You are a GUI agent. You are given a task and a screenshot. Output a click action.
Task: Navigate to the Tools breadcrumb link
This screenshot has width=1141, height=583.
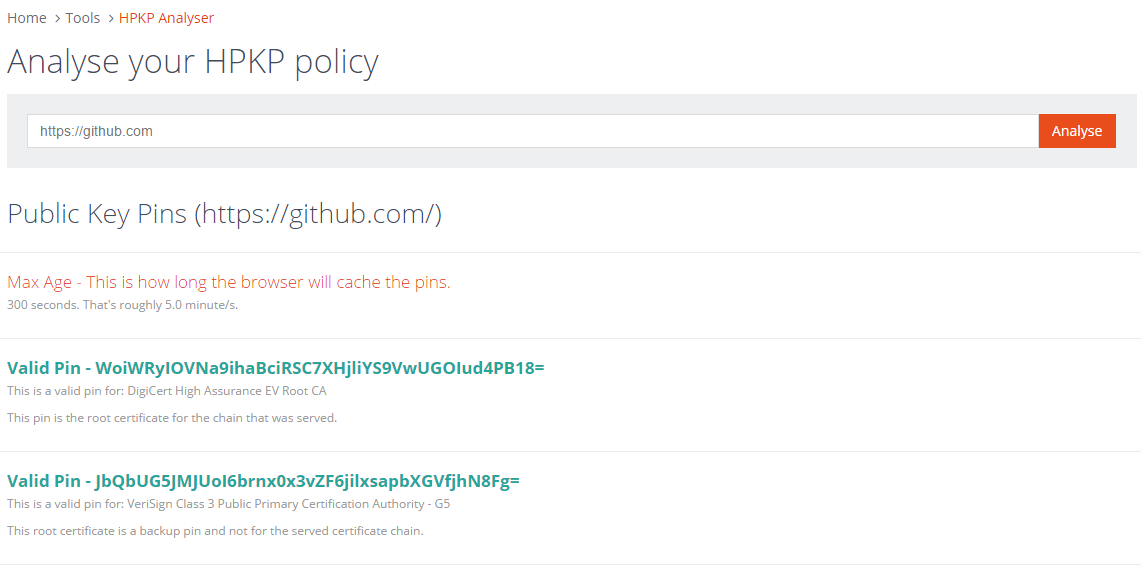(x=83, y=17)
